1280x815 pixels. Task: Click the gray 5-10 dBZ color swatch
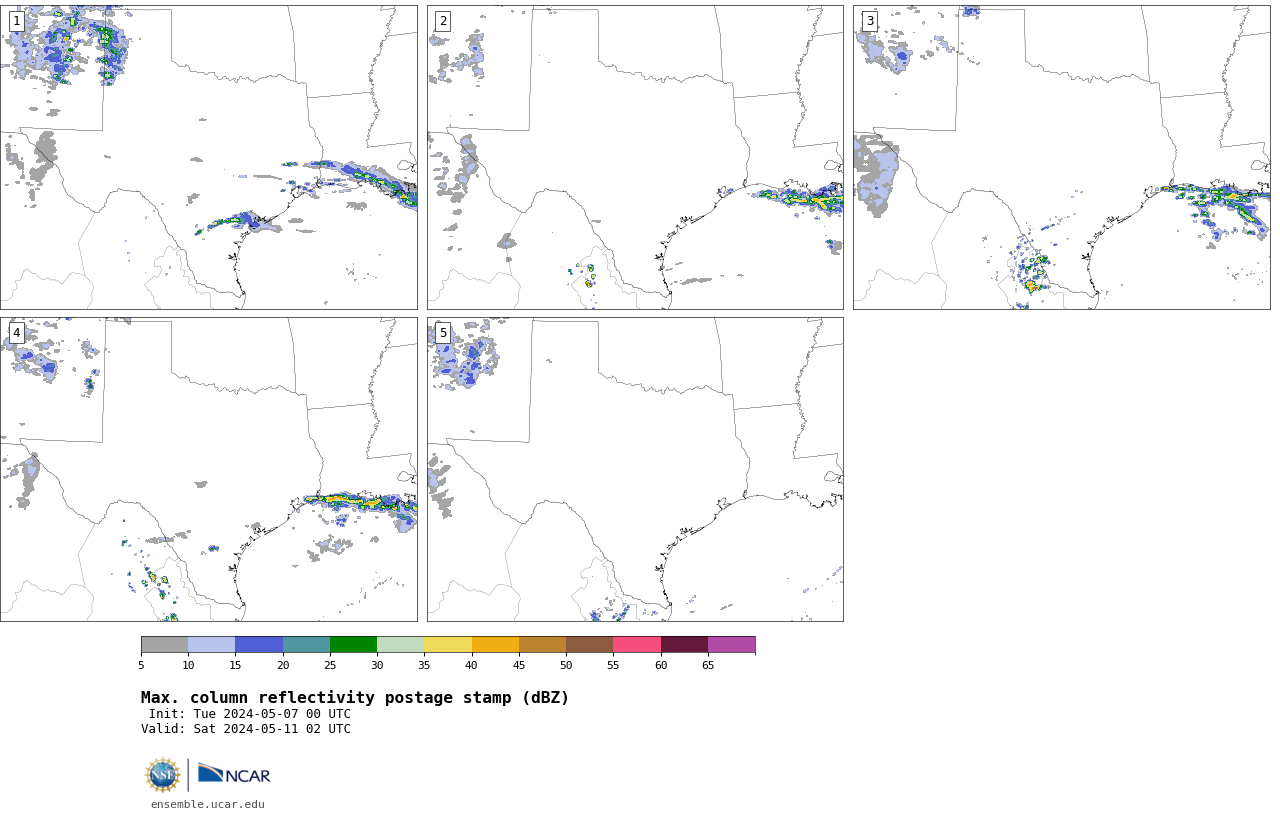point(164,644)
